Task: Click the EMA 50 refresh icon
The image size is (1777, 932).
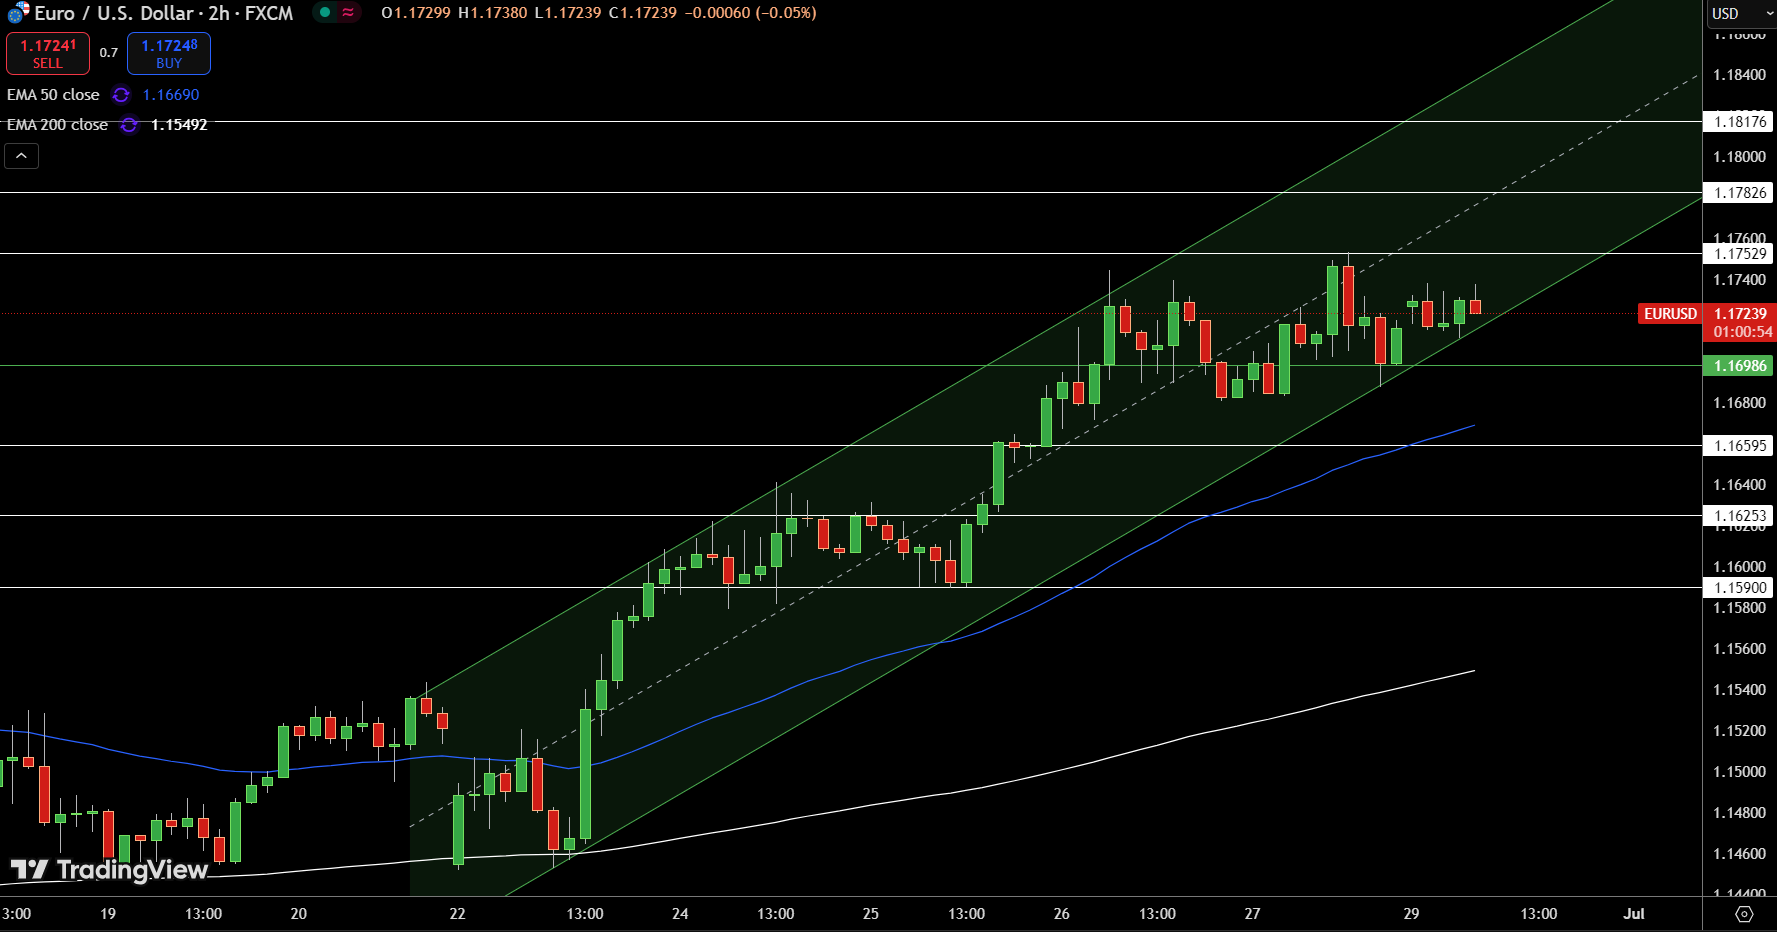Action: pyautogui.click(x=121, y=95)
